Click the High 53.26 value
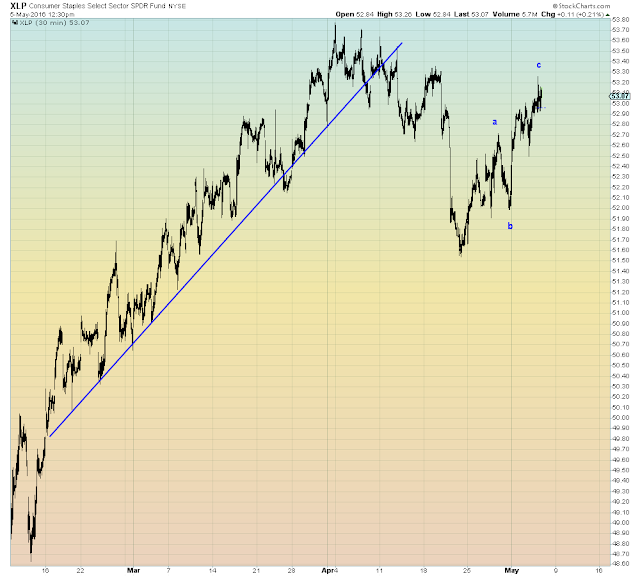Screen dimensions: 640x576 click(x=394, y=14)
